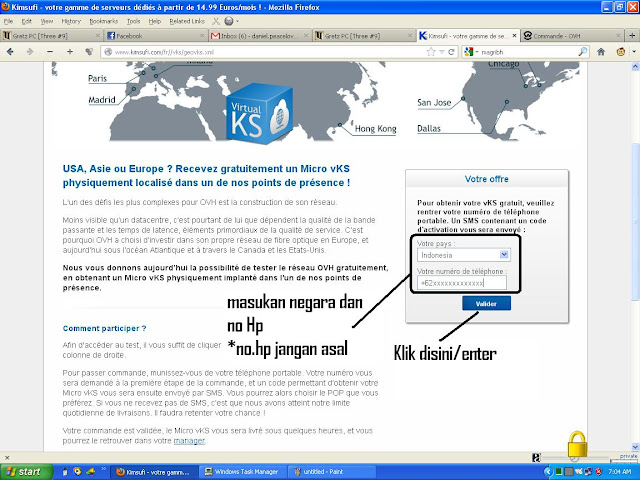
Task: Click the Madrid map label
Action: [102, 100]
